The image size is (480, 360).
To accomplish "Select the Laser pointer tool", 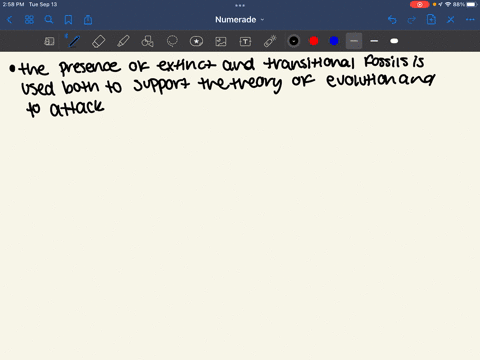I will 270,41.
